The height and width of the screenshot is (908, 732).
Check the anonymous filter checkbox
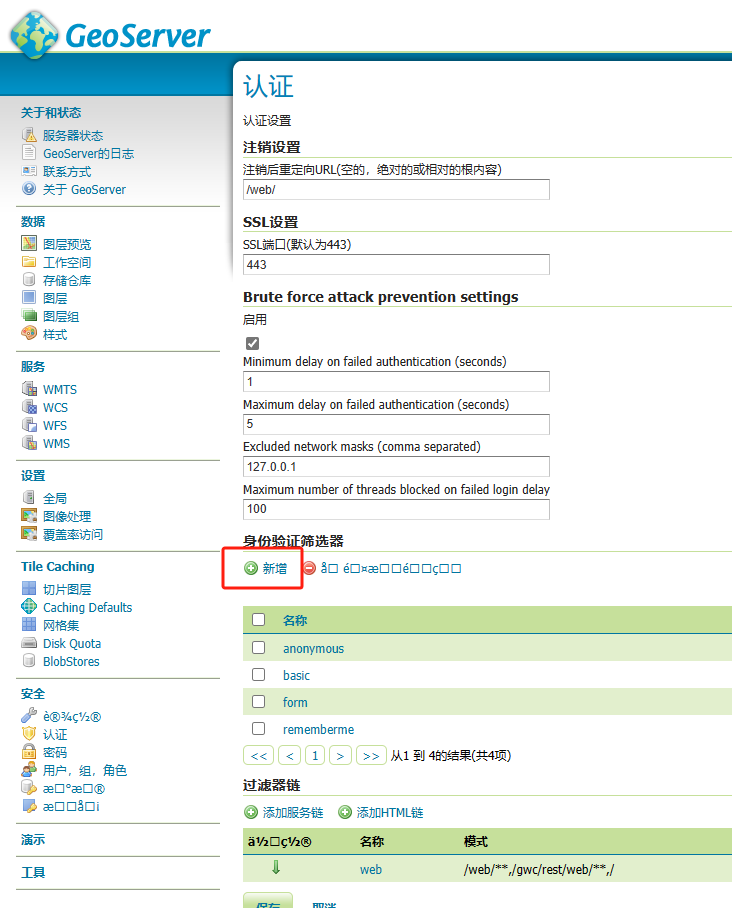coord(259,648)
